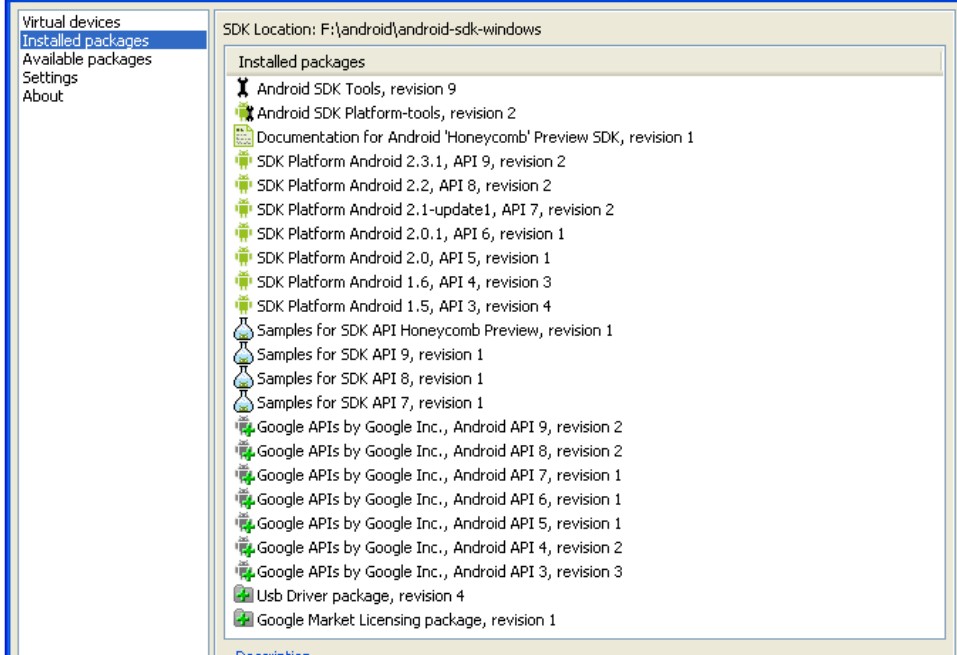The width and height of the screenshot is (957, 655).
Task: Select 'Android SDK Platform-tools, revision 2'
Action: [x=386, y=113]
